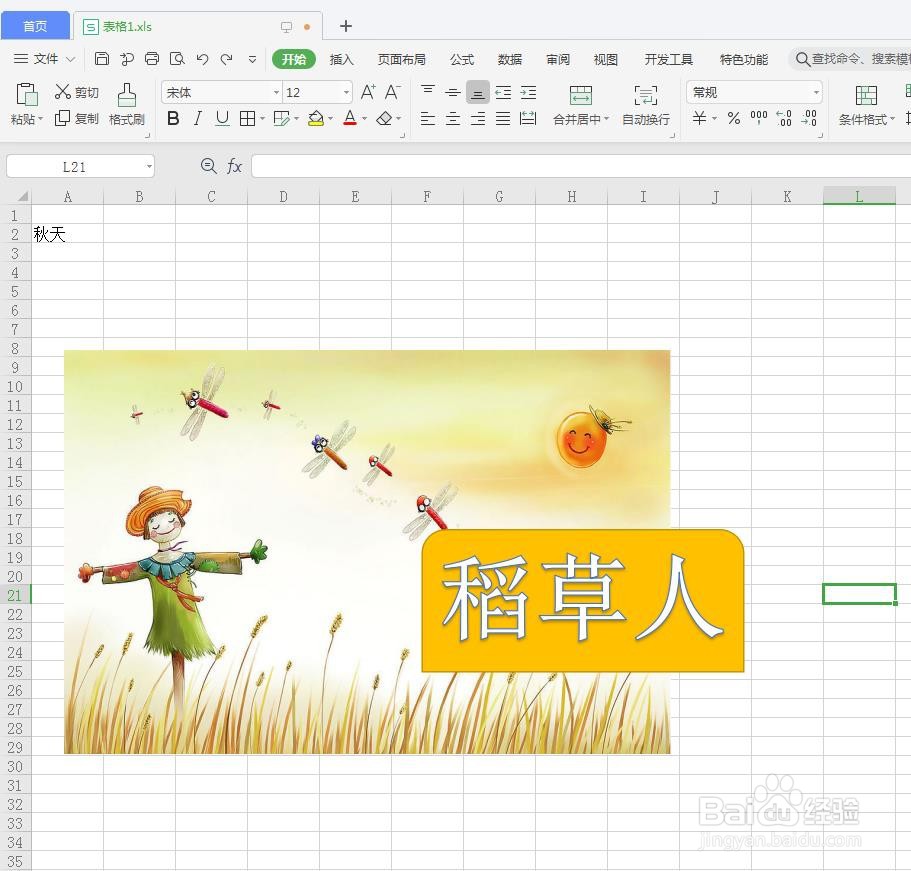Click the Distributed alignment icon

528,119
